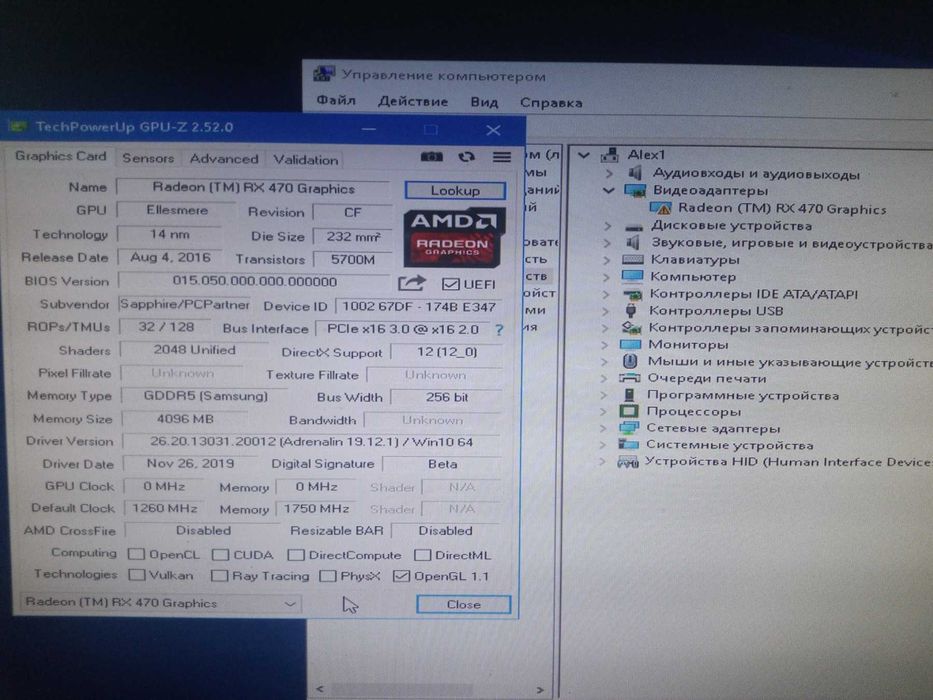
Task: Click the Дисковые устройства drive icon
Action: click(x=634, y=226)
